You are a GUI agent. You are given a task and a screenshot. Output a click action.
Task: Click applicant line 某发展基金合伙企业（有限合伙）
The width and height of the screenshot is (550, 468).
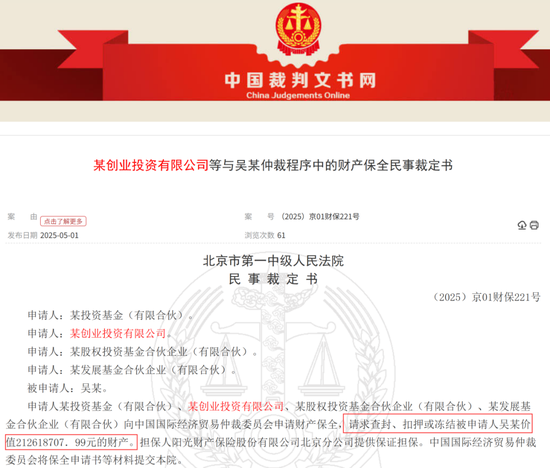(x=132, y=370)
